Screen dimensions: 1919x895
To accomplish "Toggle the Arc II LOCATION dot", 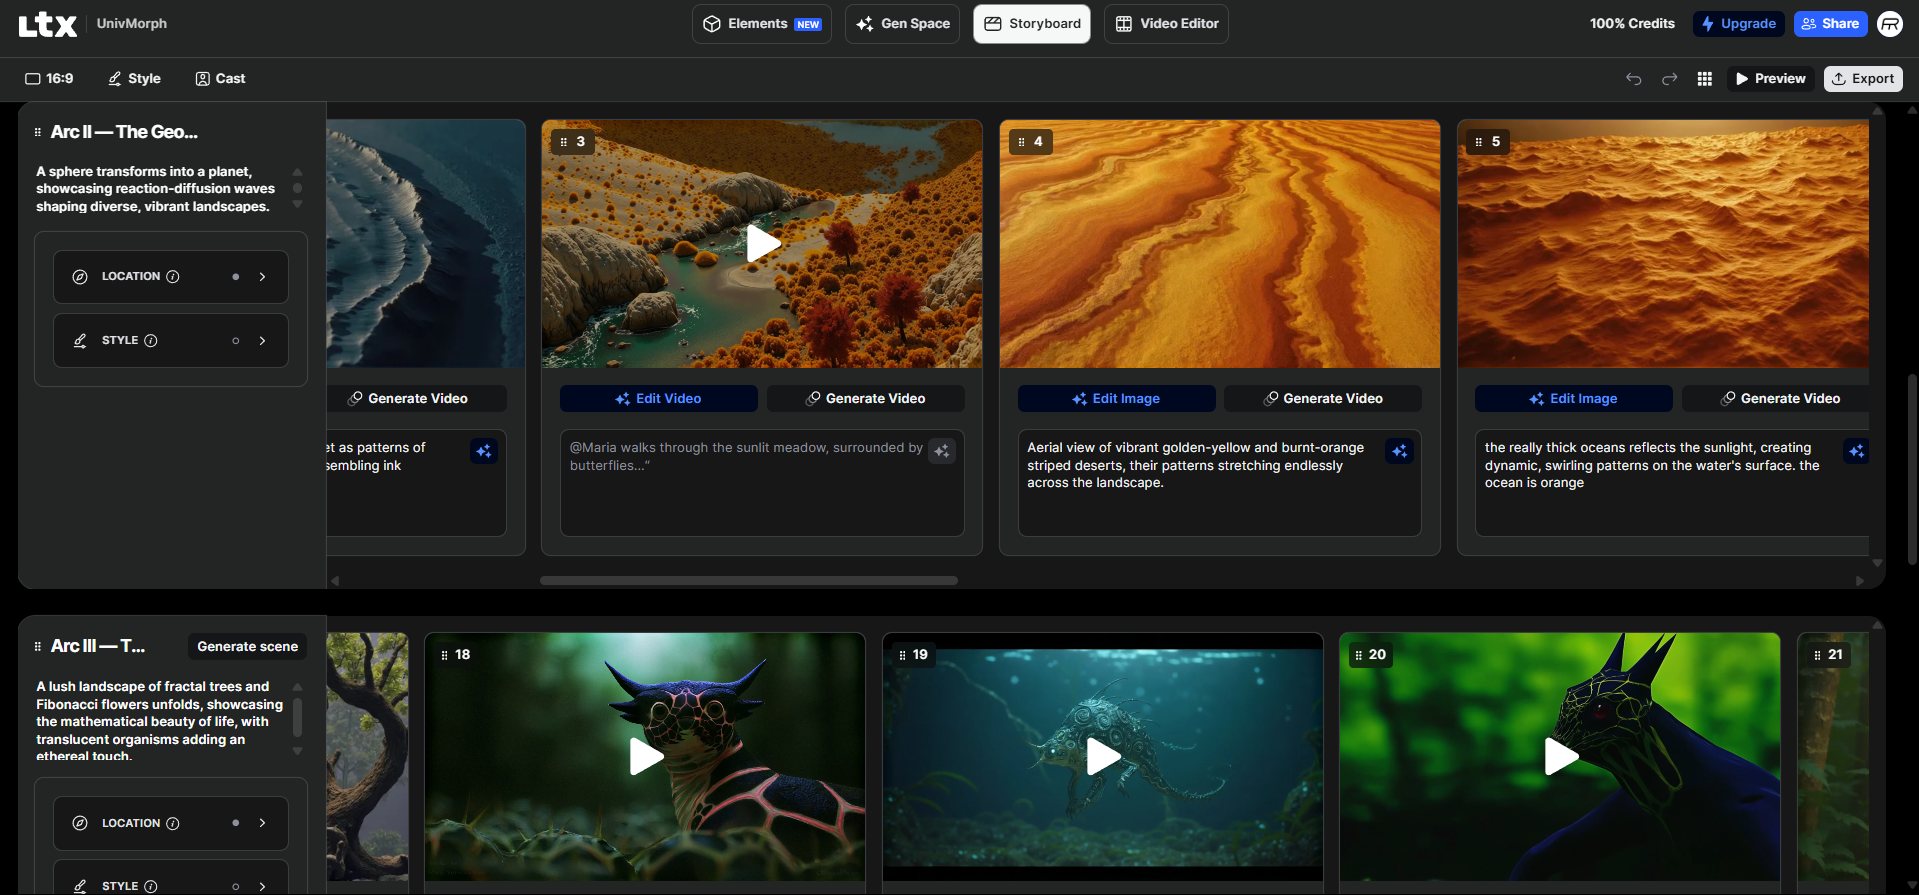I will point(236,277).
